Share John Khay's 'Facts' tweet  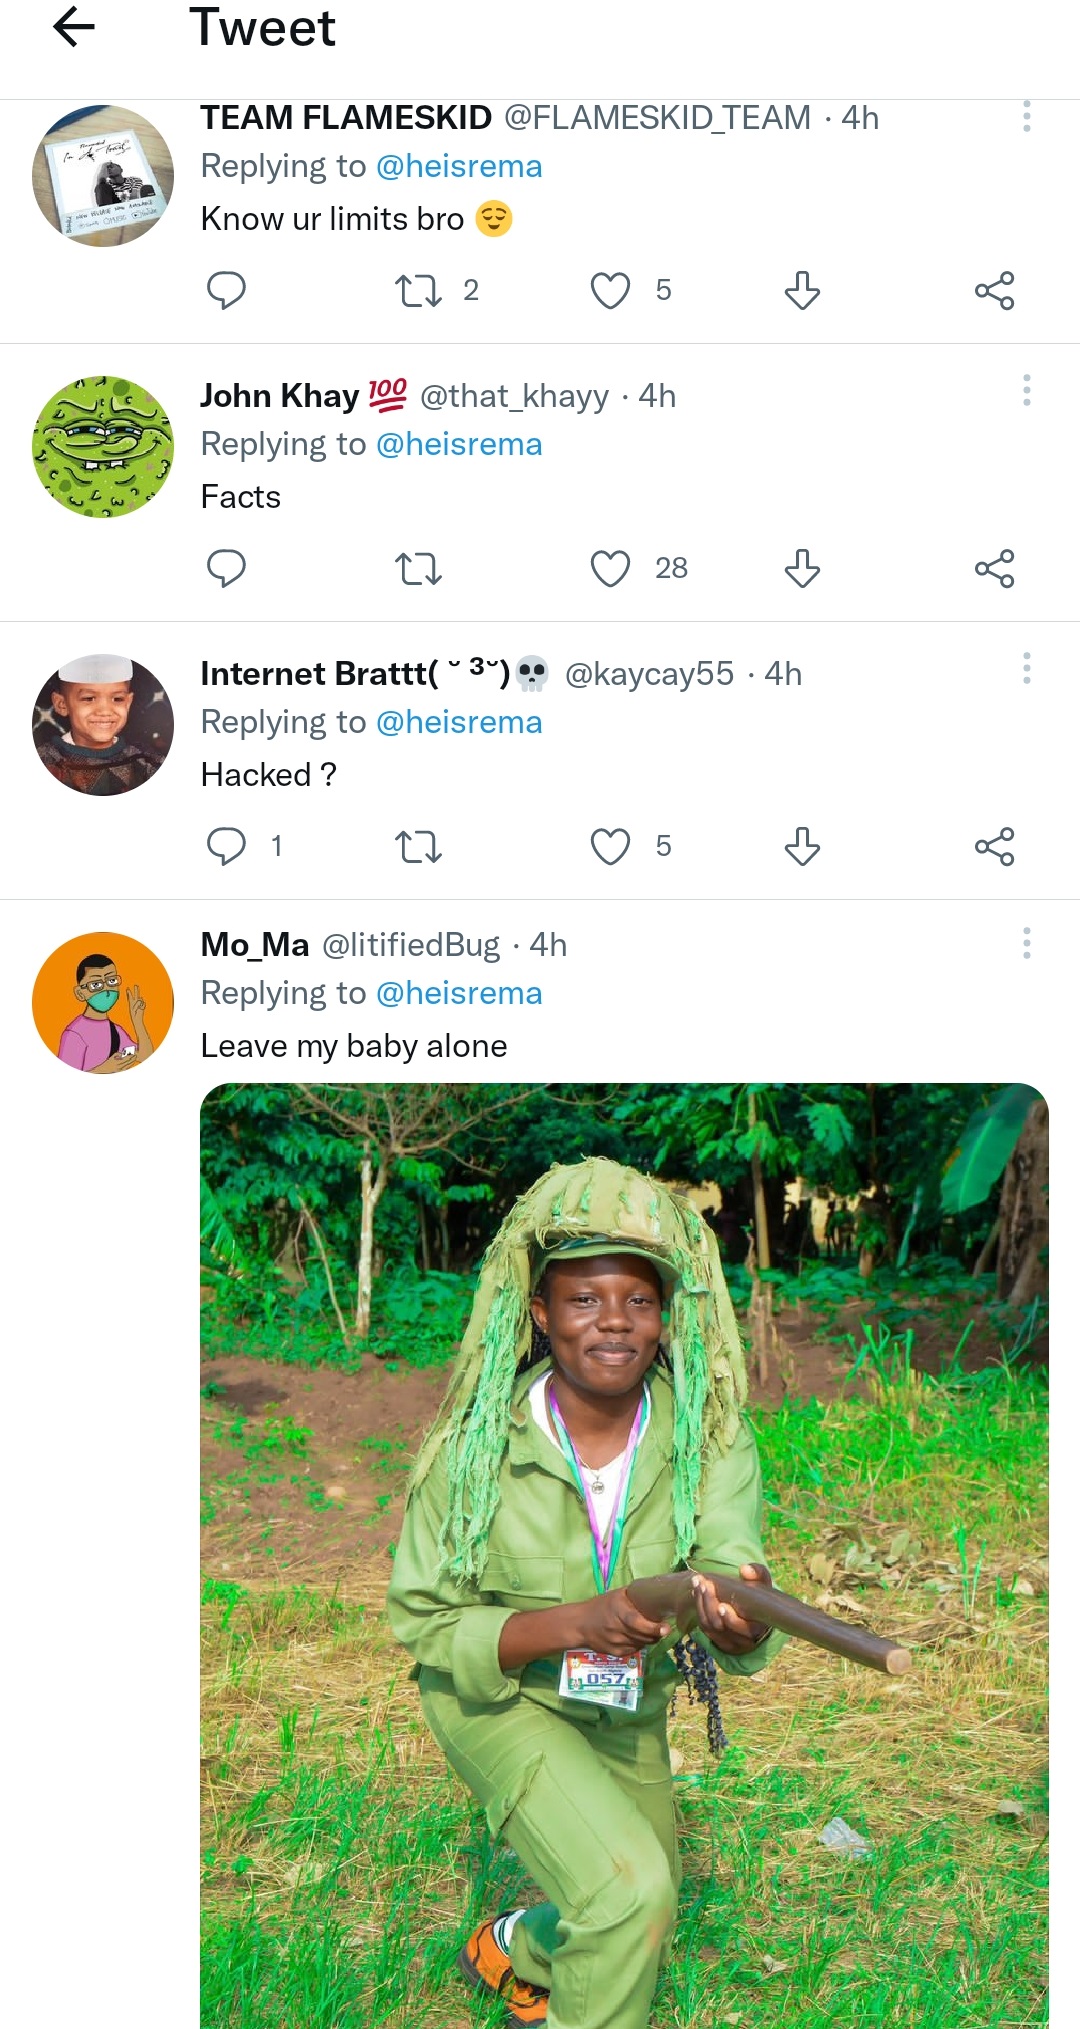coord(994,568)
